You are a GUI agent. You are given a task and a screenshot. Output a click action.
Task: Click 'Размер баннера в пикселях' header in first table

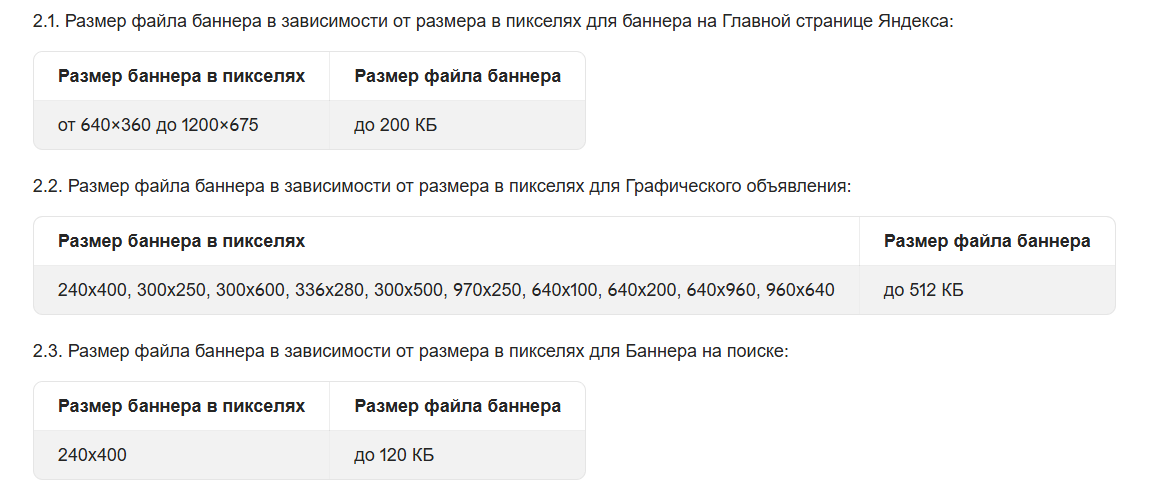[x=181, y=76]
